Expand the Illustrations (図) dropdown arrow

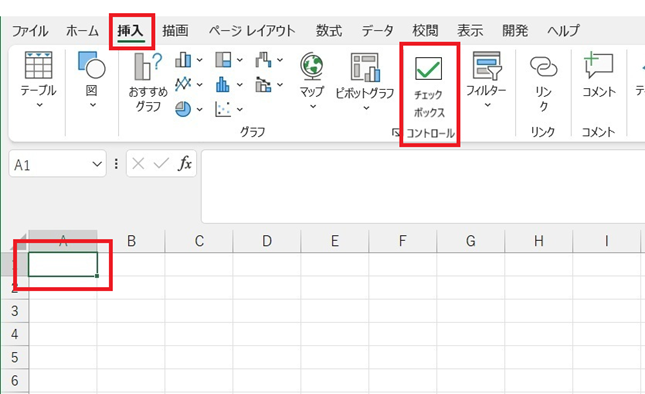tap(93, 105)
